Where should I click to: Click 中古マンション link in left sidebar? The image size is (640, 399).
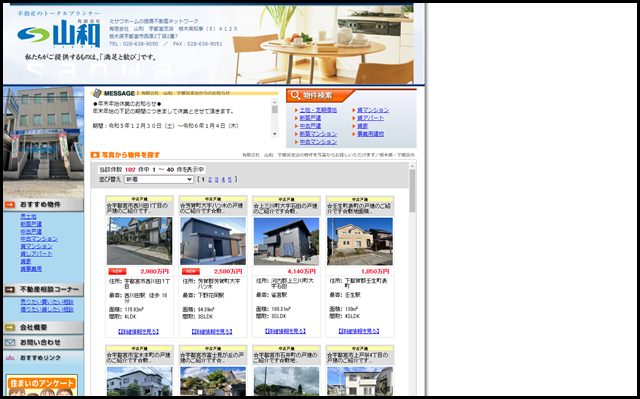pos(39,239)
